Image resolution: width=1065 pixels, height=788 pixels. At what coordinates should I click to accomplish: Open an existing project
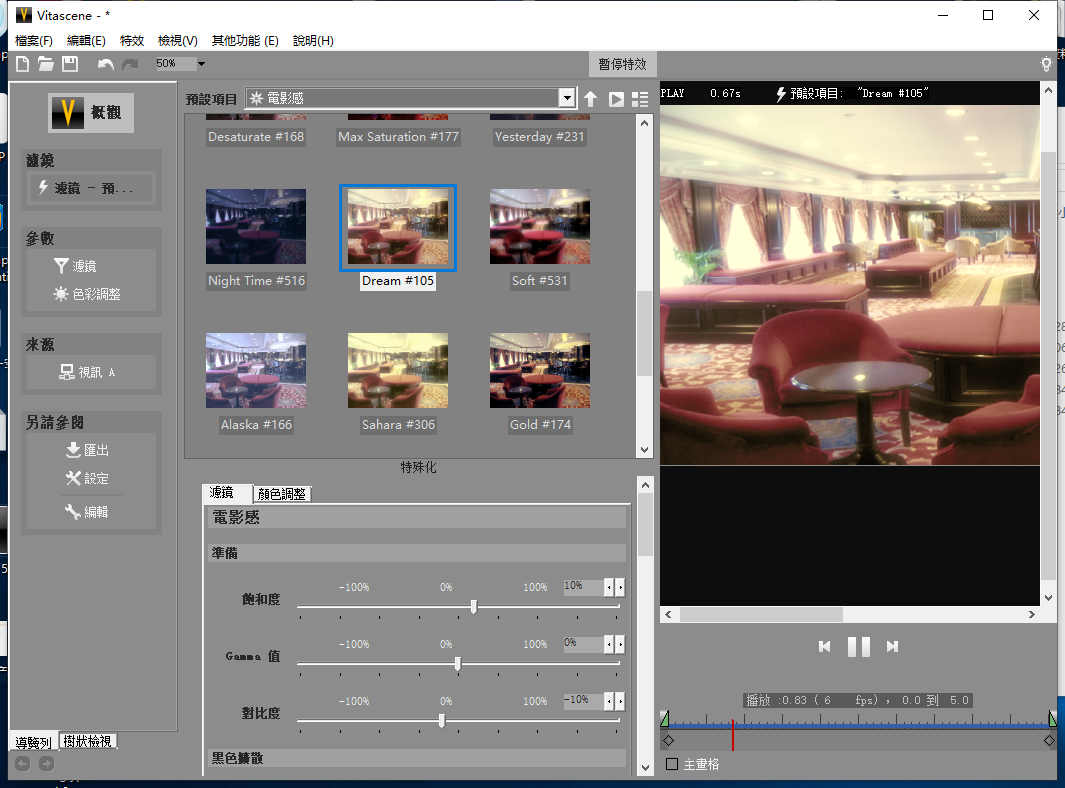pos(45,63)
